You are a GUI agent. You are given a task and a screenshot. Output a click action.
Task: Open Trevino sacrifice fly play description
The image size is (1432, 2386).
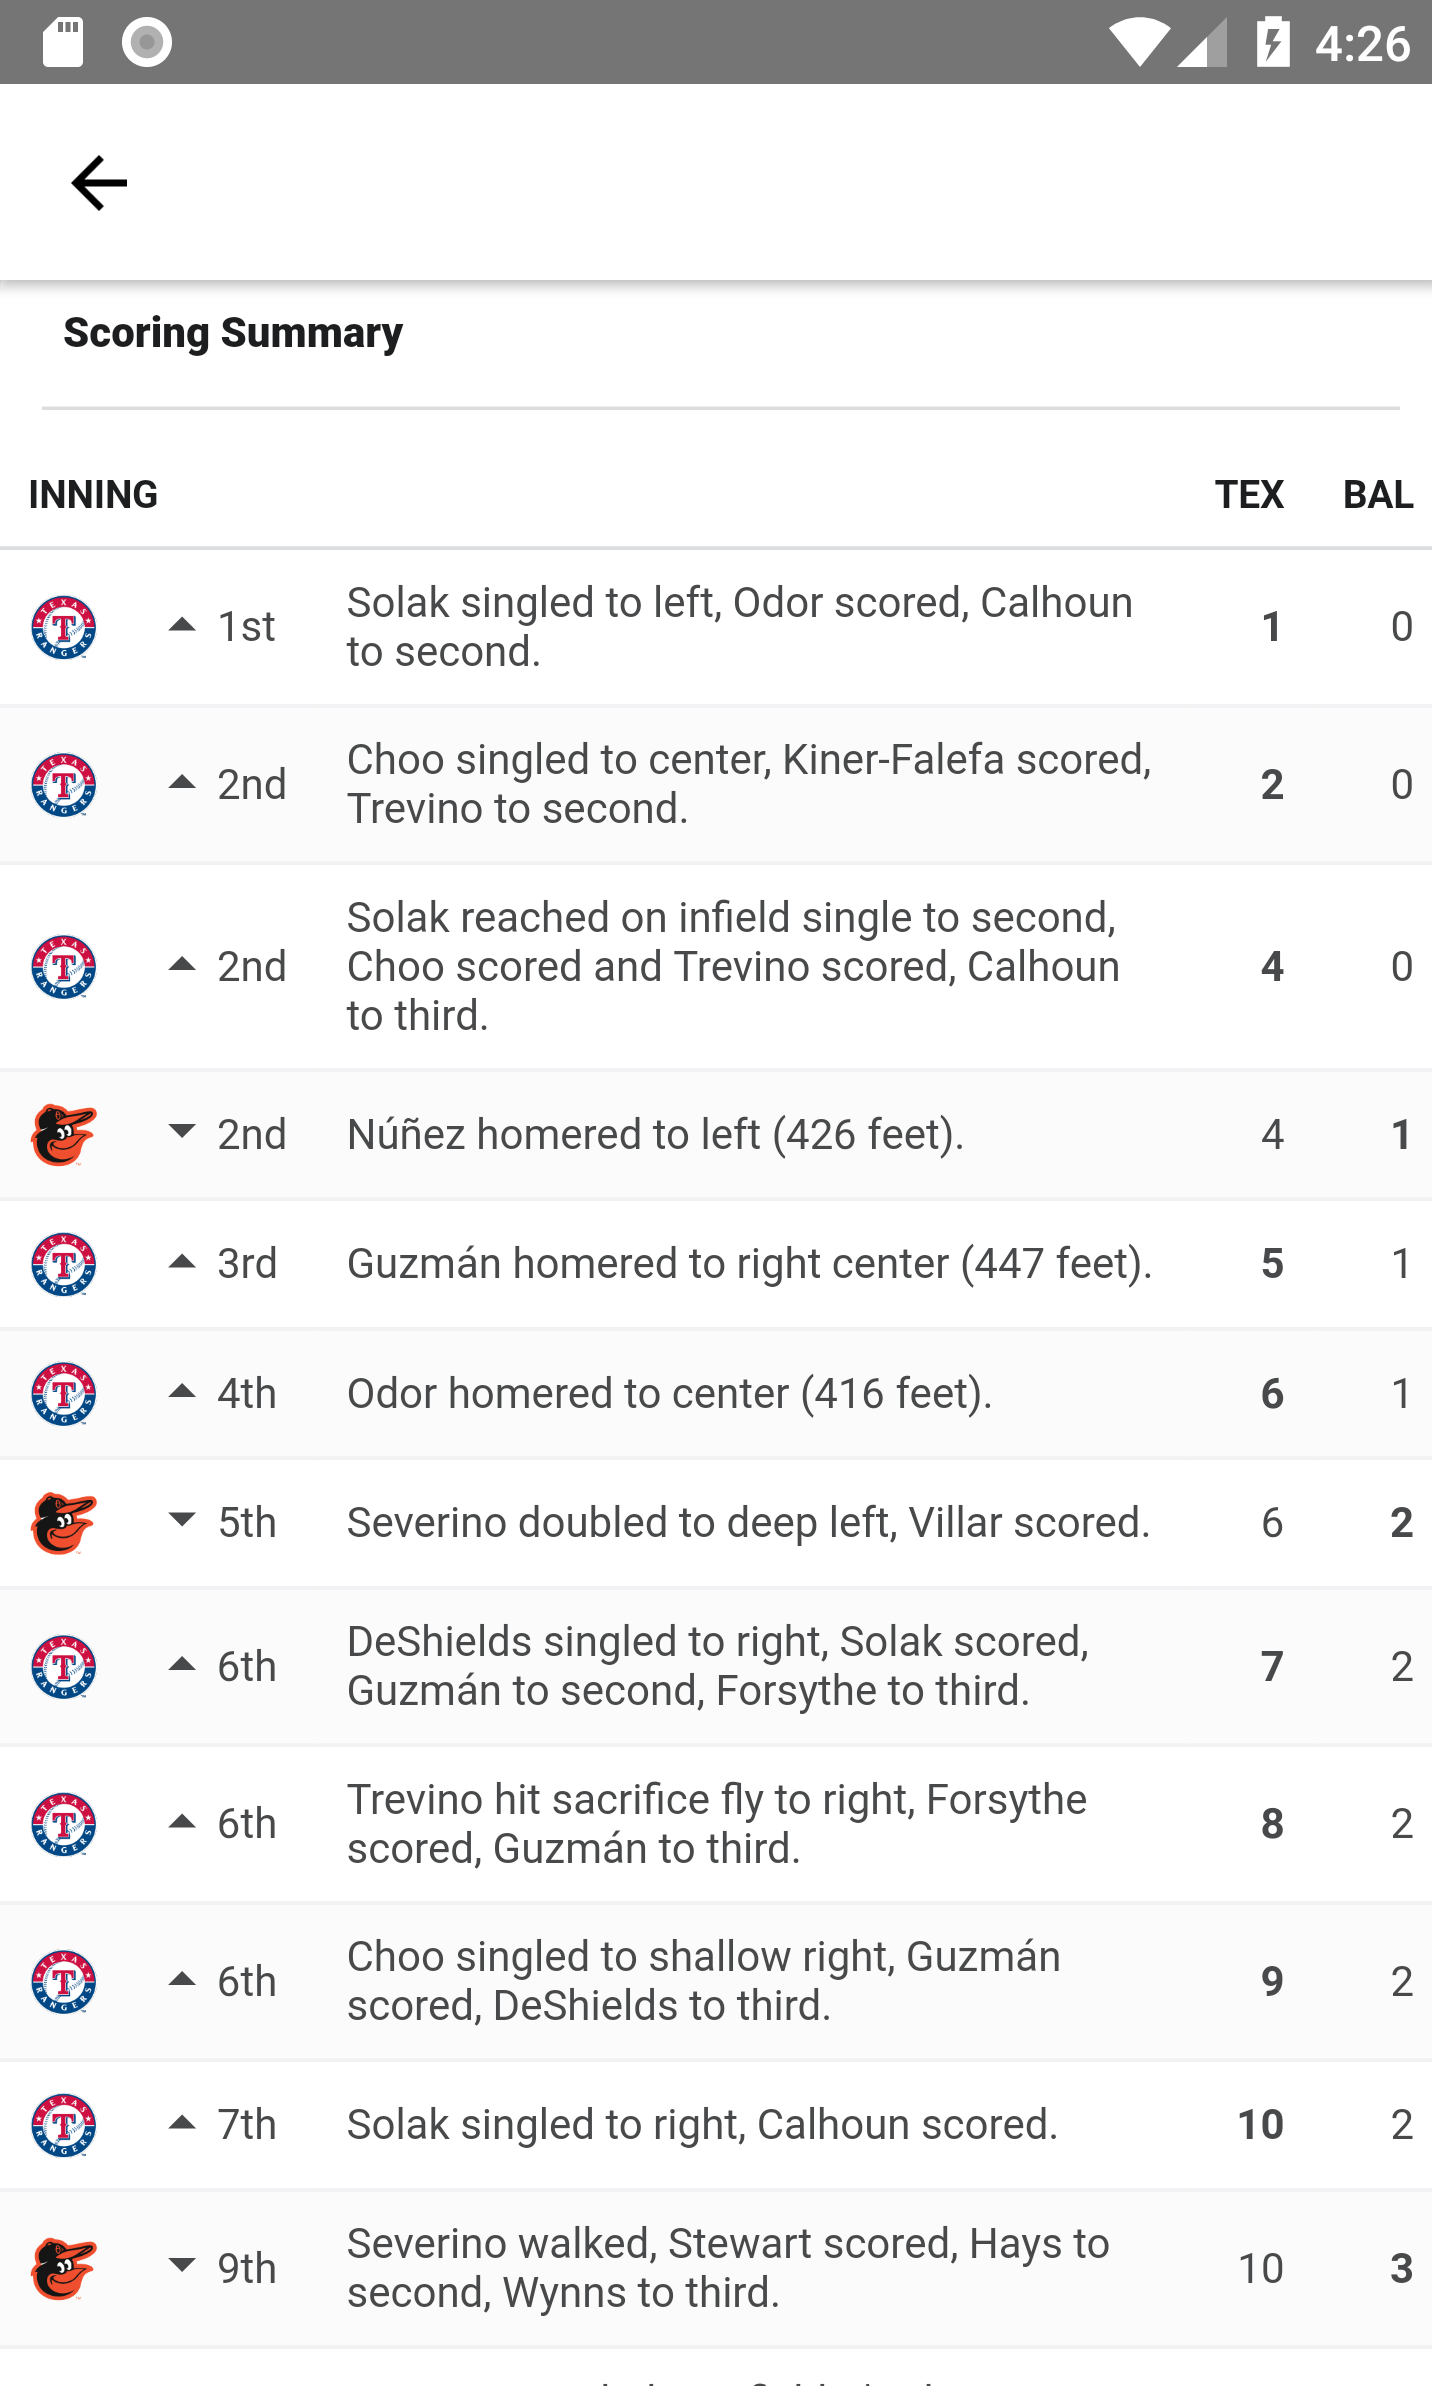pos(716,1824)
